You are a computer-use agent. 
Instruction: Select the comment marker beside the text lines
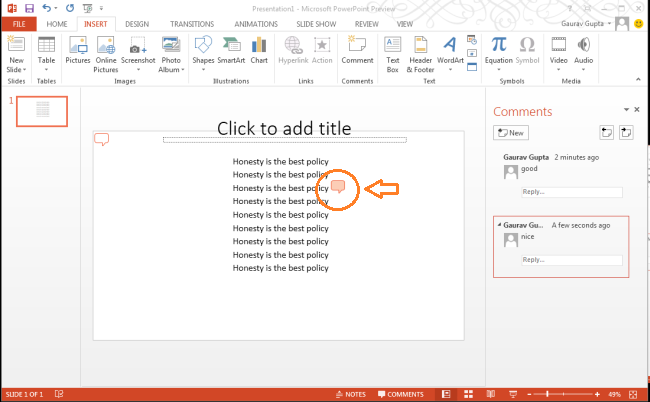pyautogui.click(x=338, y=186)
